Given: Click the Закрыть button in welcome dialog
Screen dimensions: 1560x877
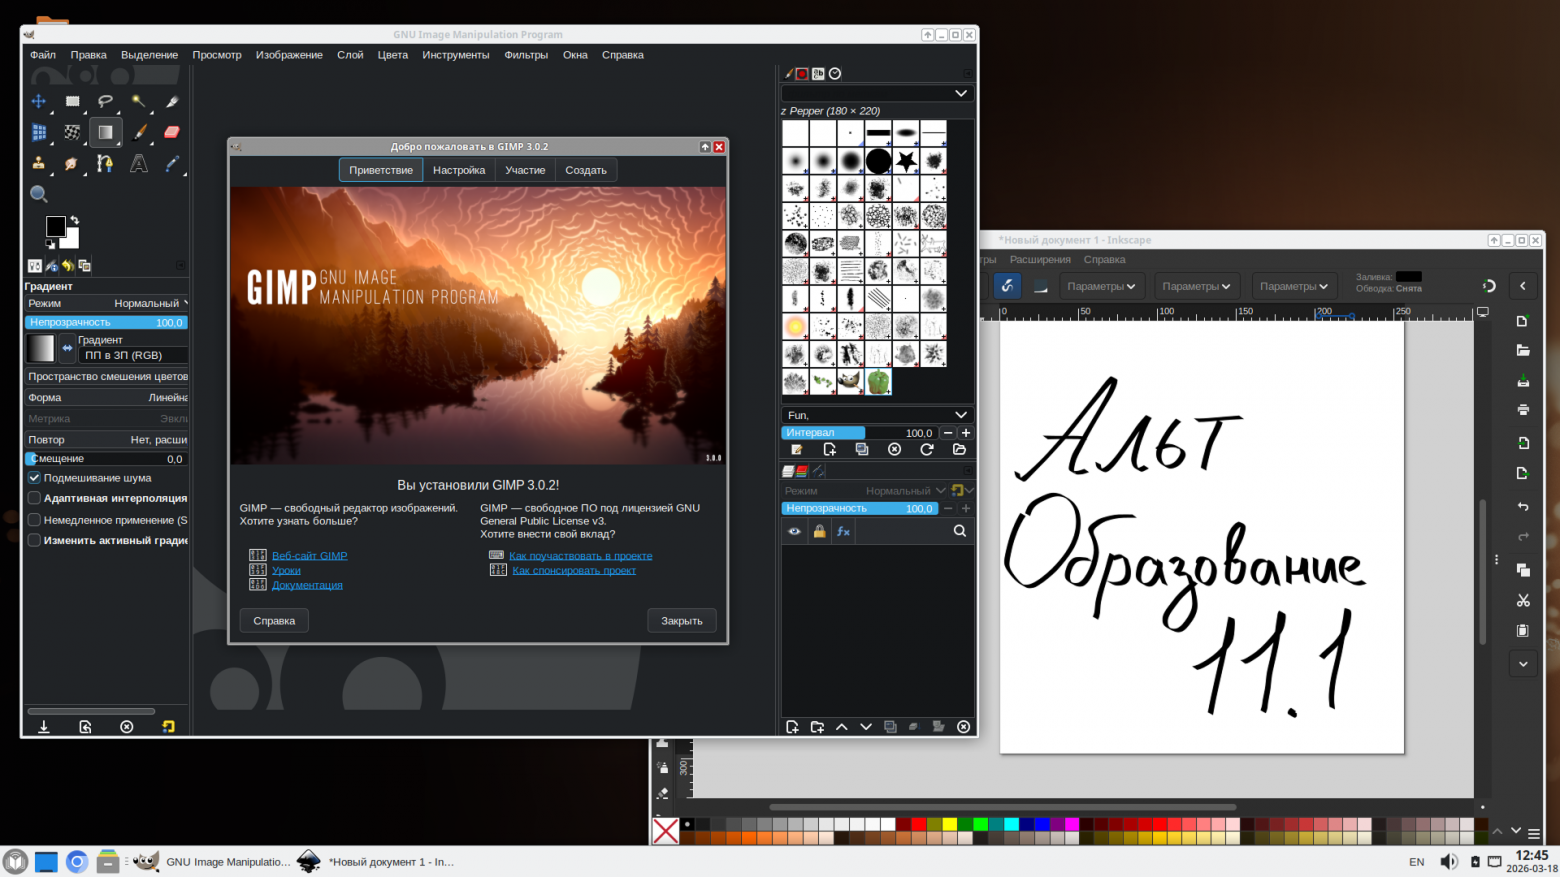Looking at the screenshot, I should click(682, 621).
